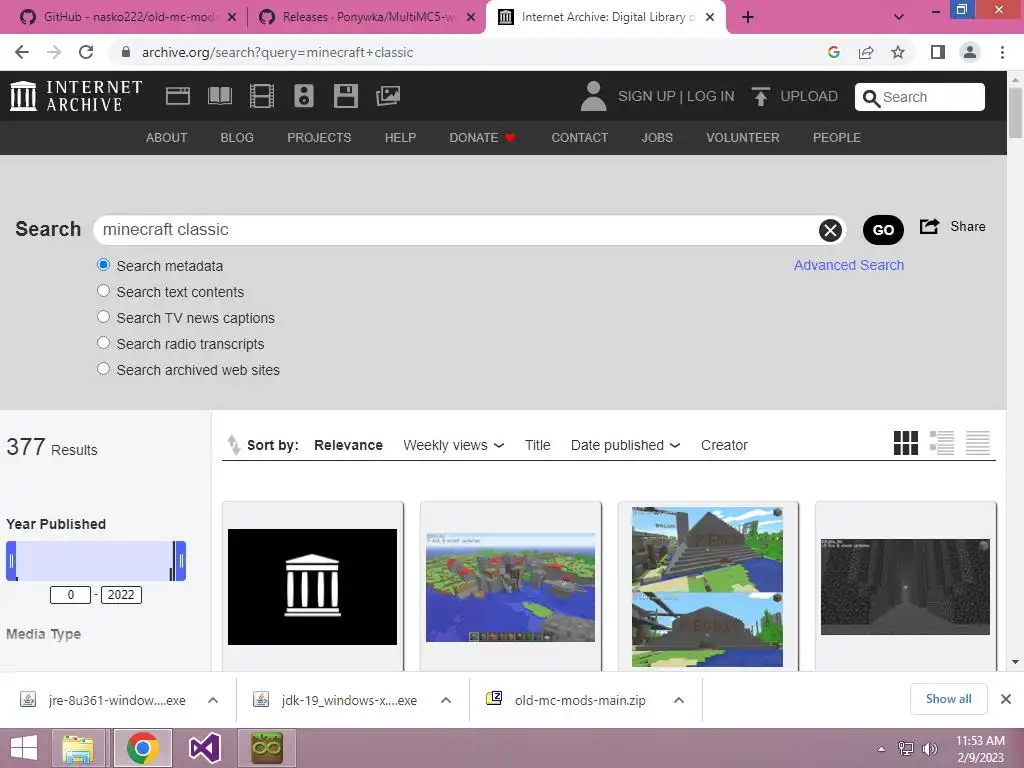Open the Video film strip icon
1024x768 pixels.
(x=262, y=96)
